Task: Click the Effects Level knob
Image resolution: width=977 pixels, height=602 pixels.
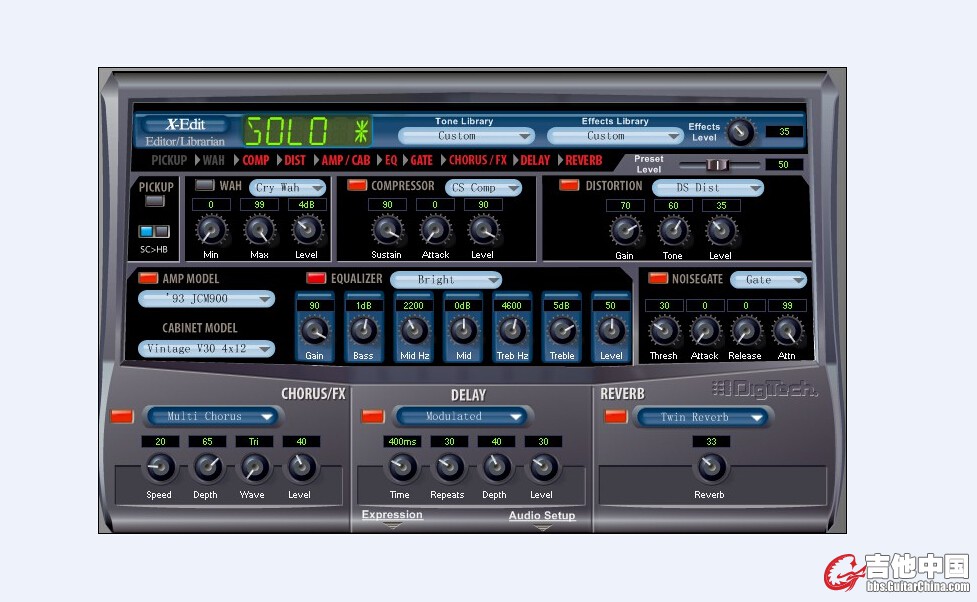Action: pyautogui.click(x=740, y=131)
